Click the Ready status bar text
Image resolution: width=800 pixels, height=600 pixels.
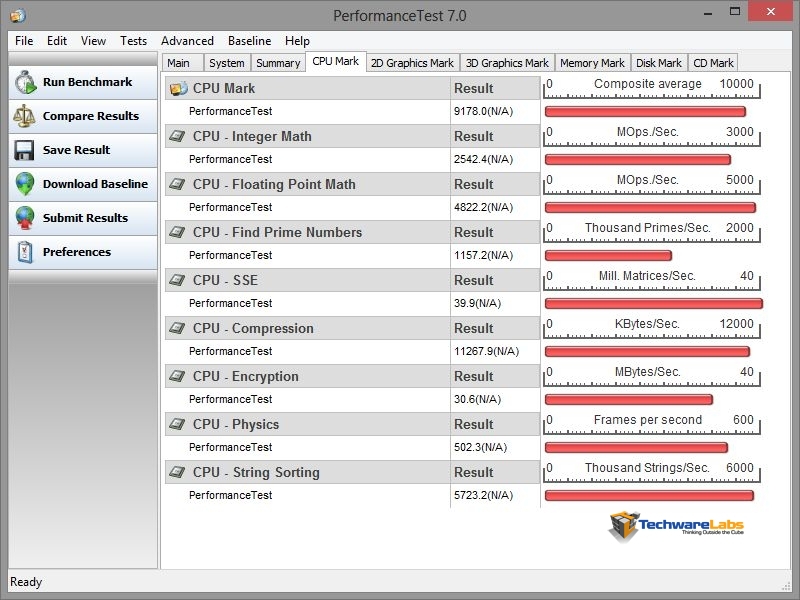click(x=26, y=582)
